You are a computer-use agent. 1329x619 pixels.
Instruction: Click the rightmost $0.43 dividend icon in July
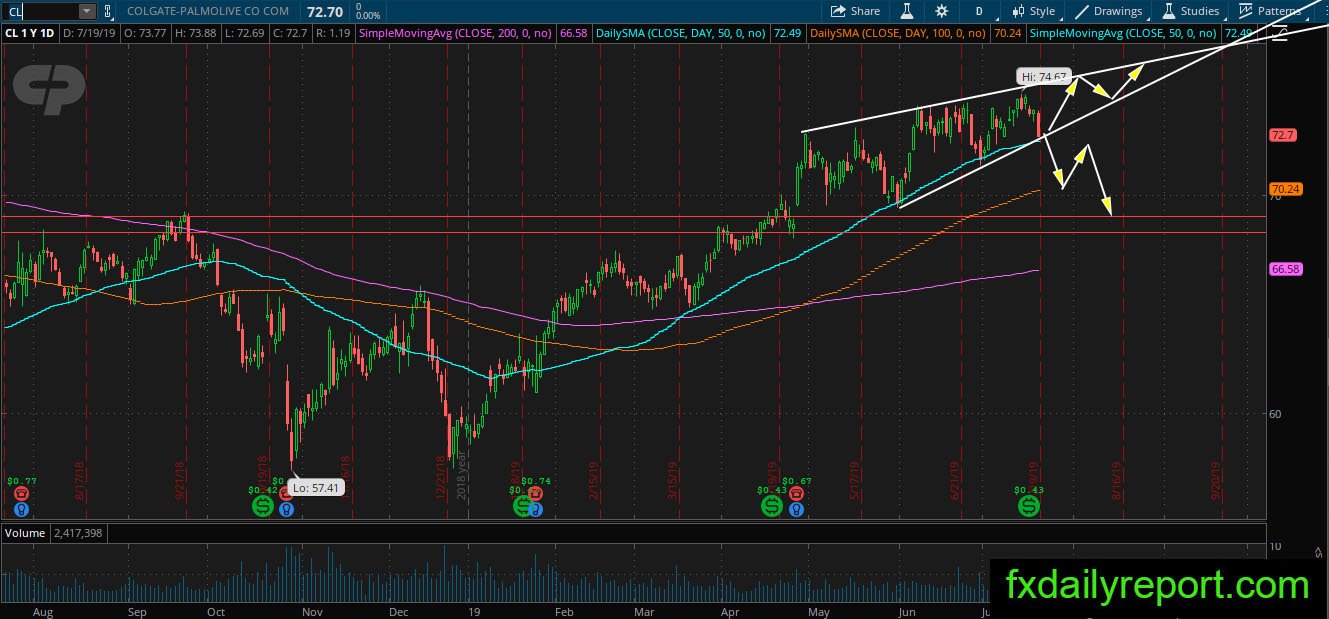1029,506
